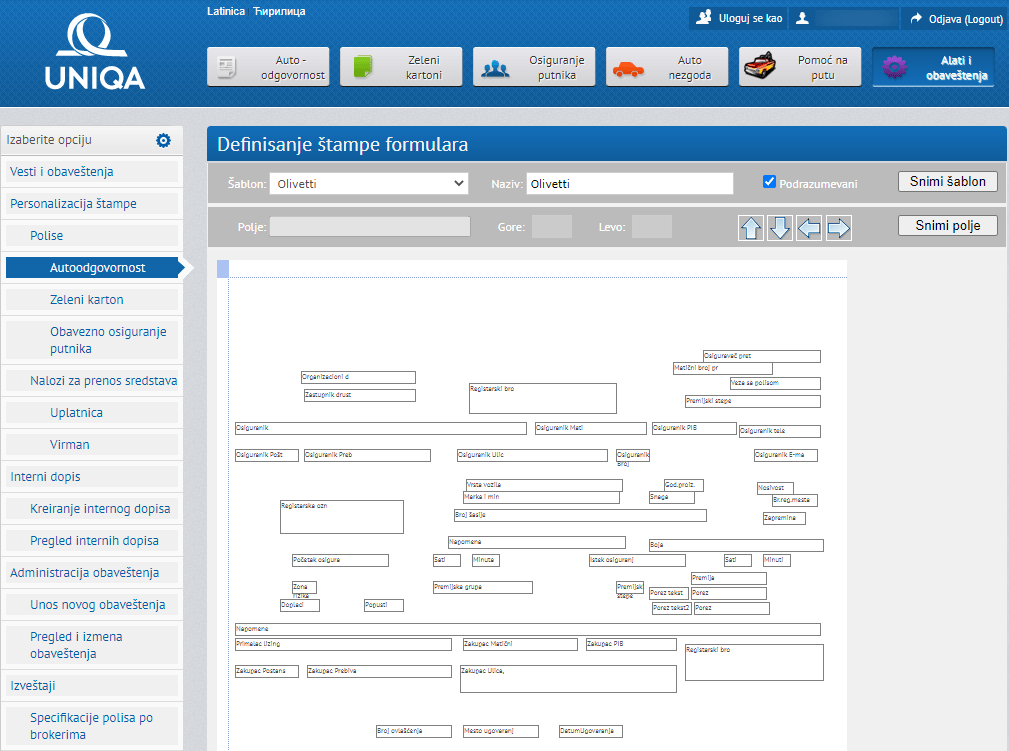The height and width of the screenshot is (751, 1009).
Task: Click the Naziv text field
Action: point(629,183)
